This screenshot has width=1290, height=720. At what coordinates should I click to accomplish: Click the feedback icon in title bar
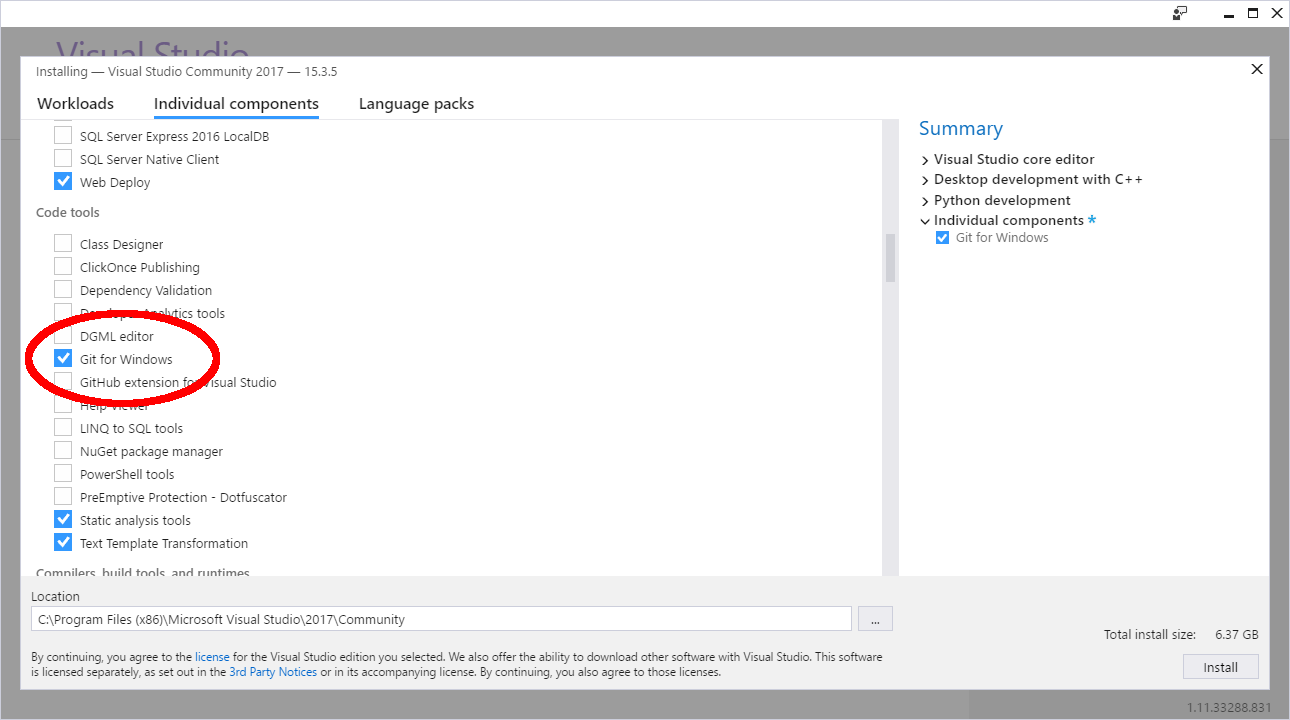(x=1180, y=13)
